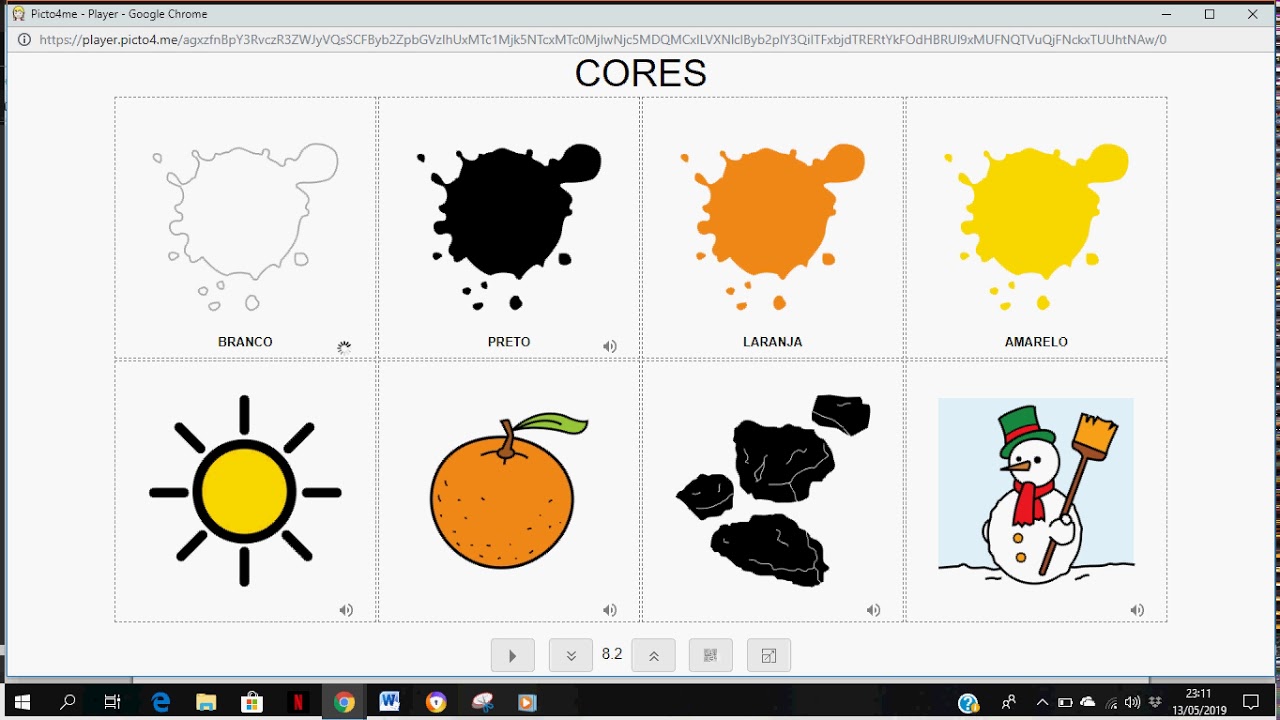Select the orange paint splash picture
Screen dimensions: 1280x720
tap(773, 227)
